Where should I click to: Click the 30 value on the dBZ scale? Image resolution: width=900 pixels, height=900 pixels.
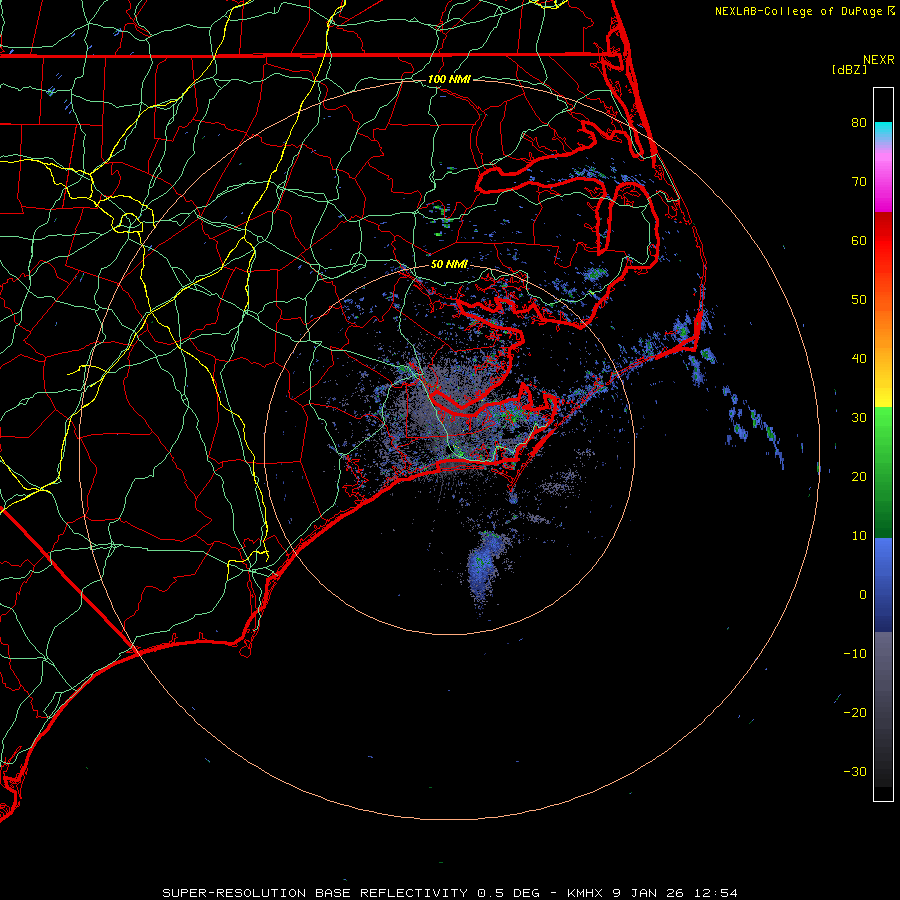859,417
